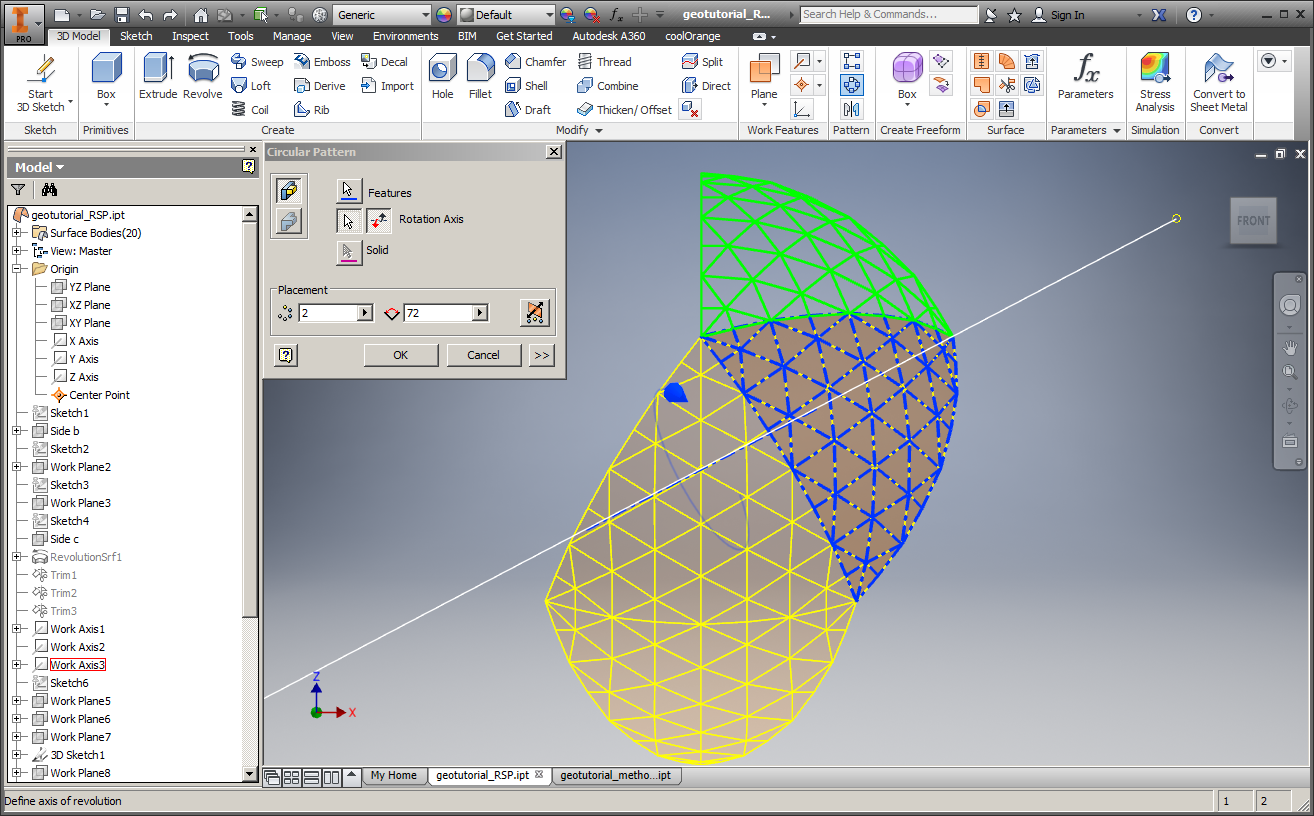Open the Inspect ribbon tab

[190, 36]
